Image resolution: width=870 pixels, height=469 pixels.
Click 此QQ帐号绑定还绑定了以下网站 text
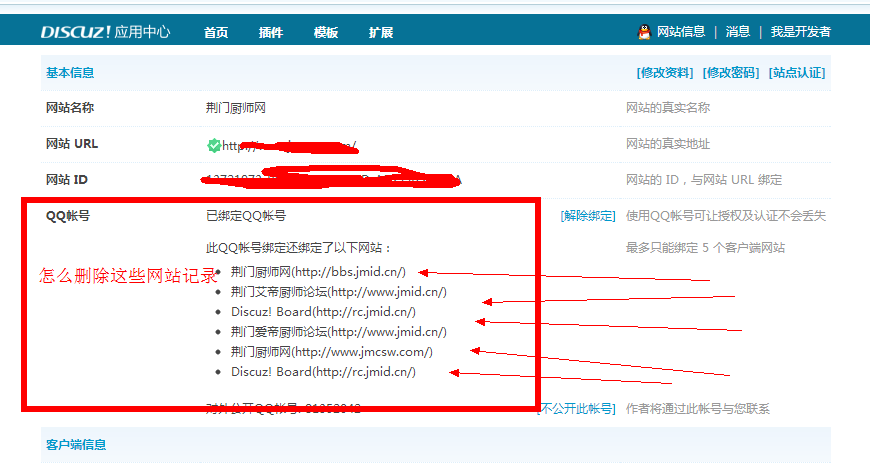pyautogui.click(x=299, y=248)
